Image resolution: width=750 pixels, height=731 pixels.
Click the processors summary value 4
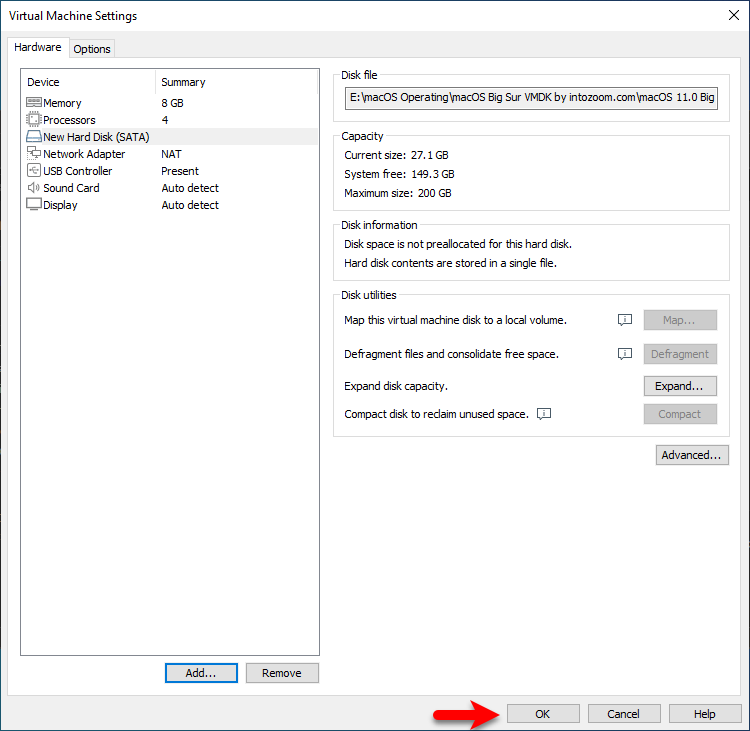pyautogui.click(x=165, y=120)
